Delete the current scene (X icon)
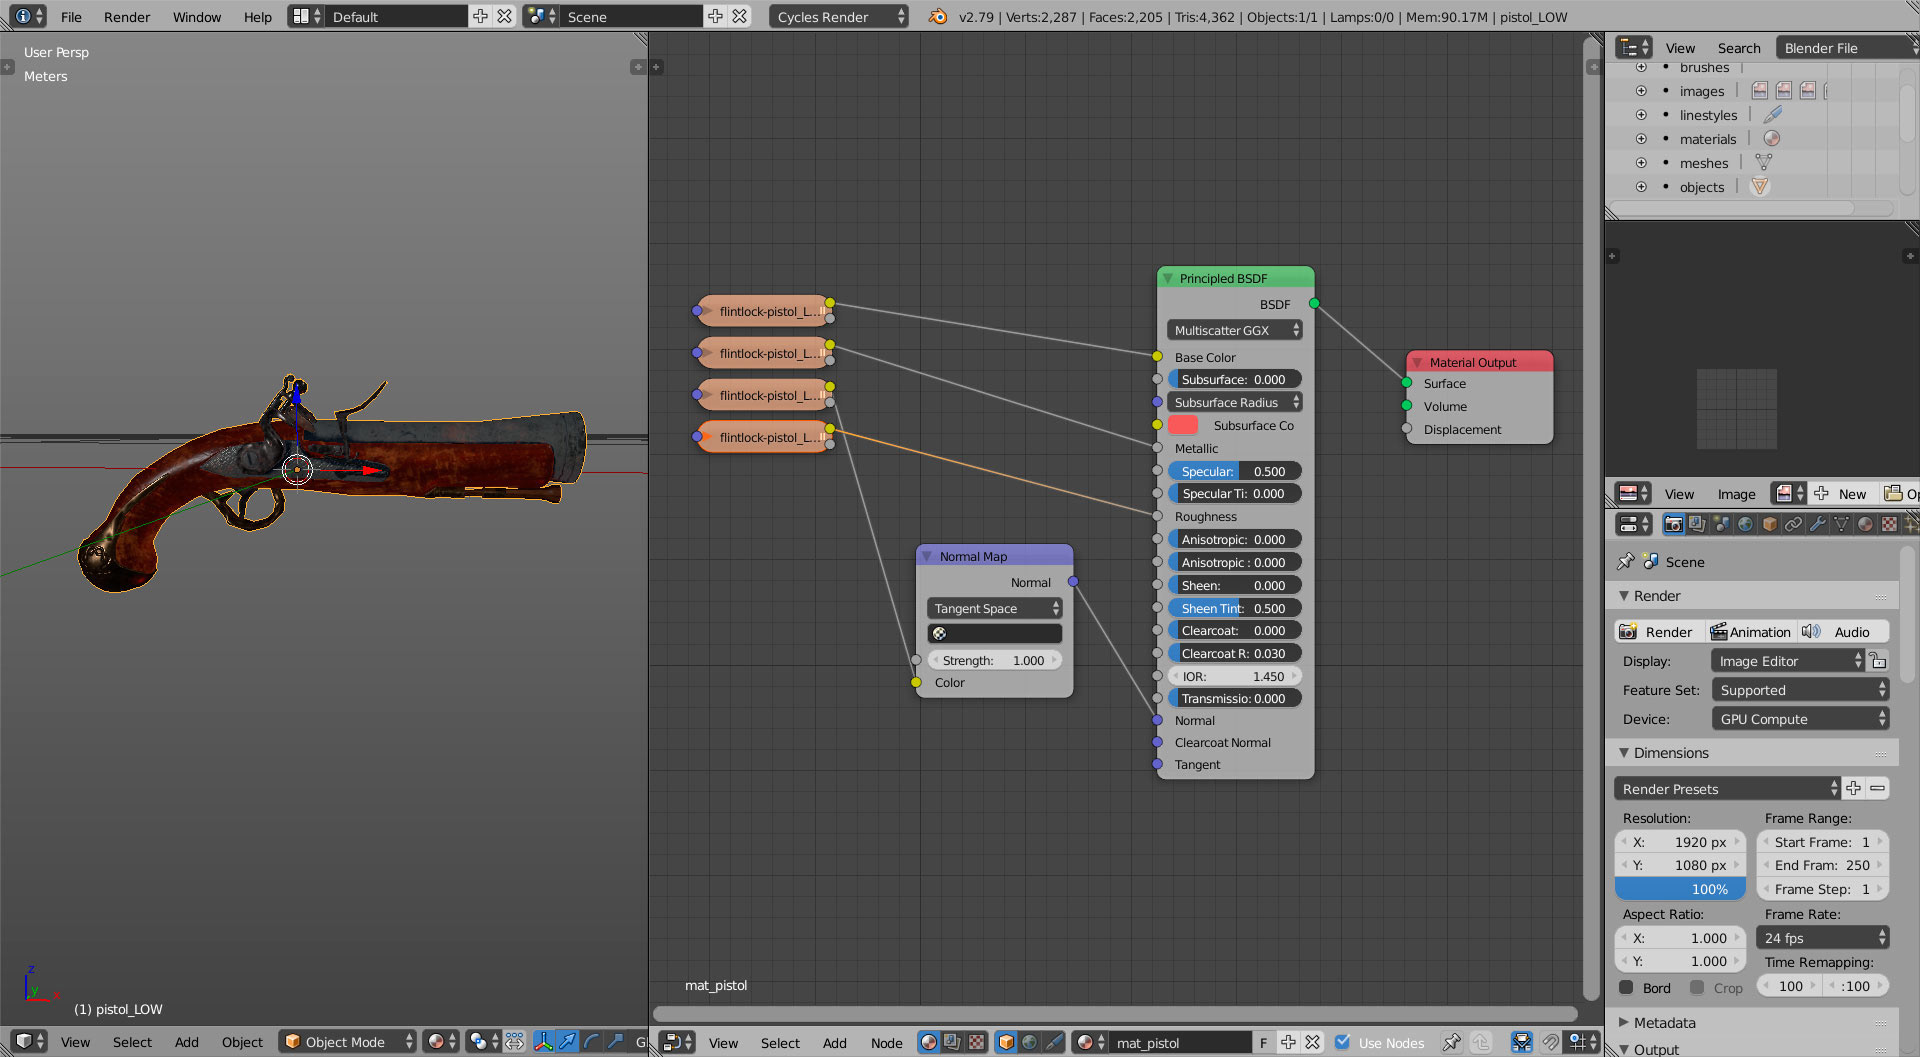This screenshot has width=1920, height=1057. tap(739, 16)
